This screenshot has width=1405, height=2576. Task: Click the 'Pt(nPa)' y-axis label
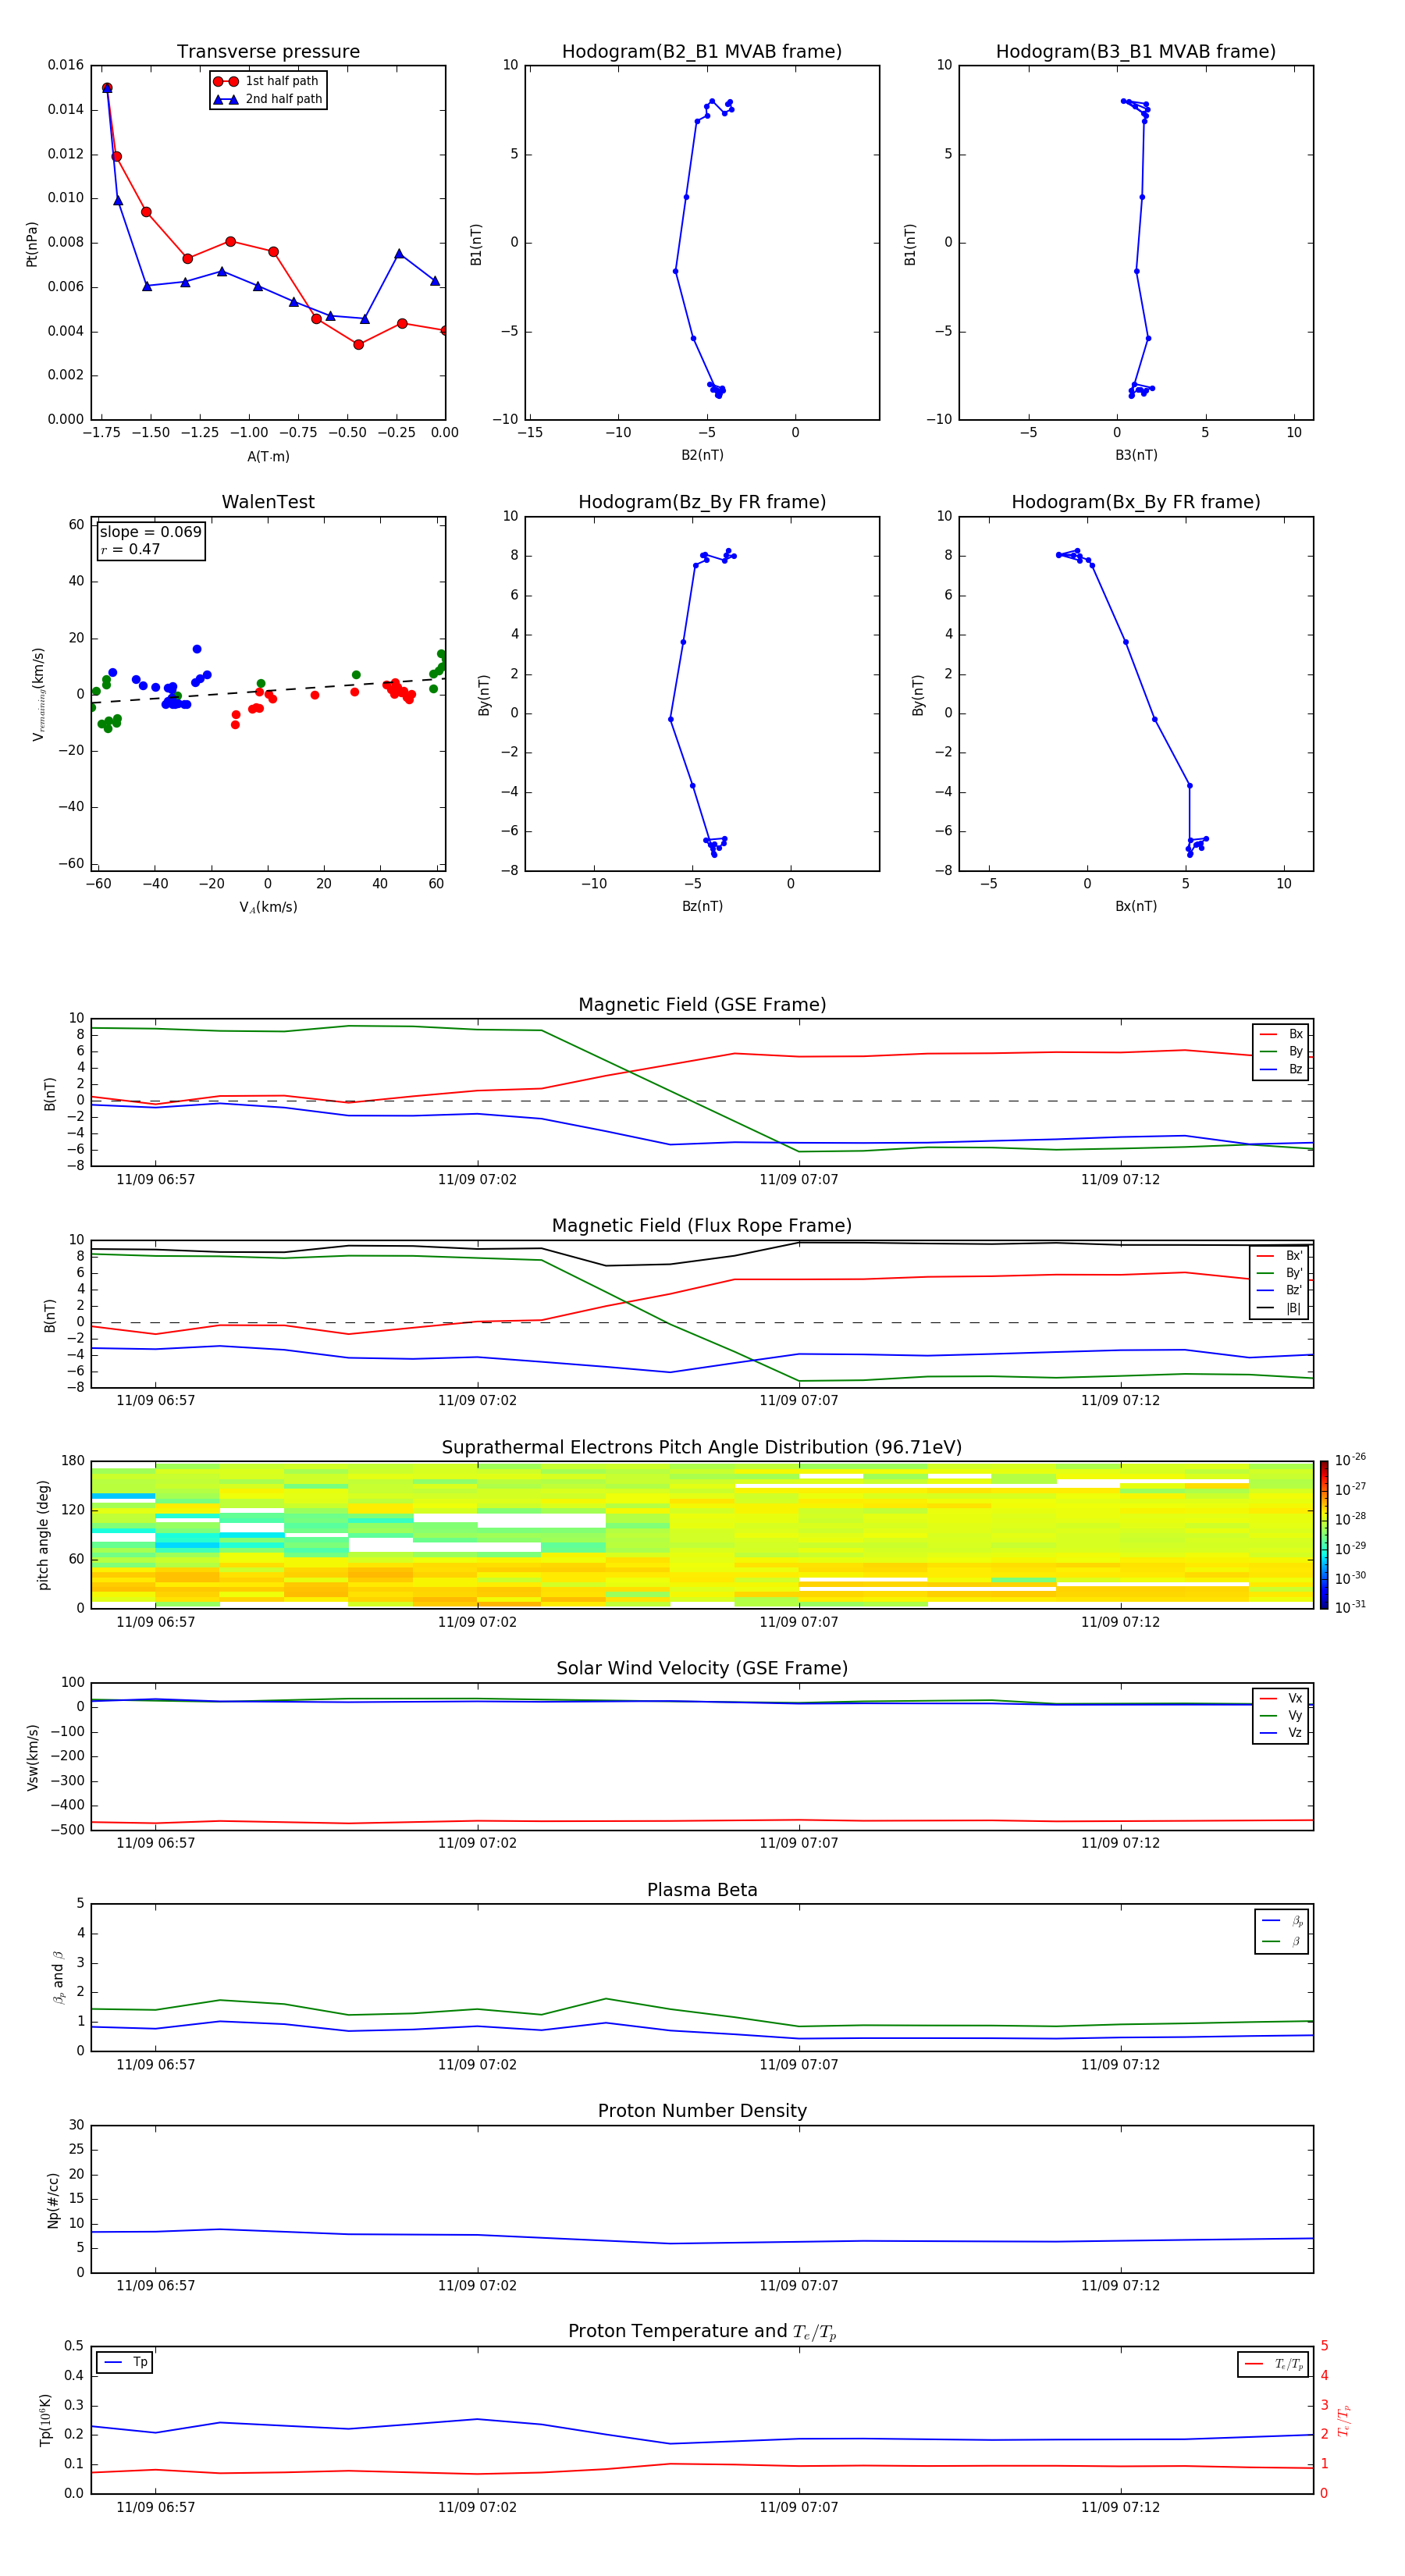click(x=32, y=243)
